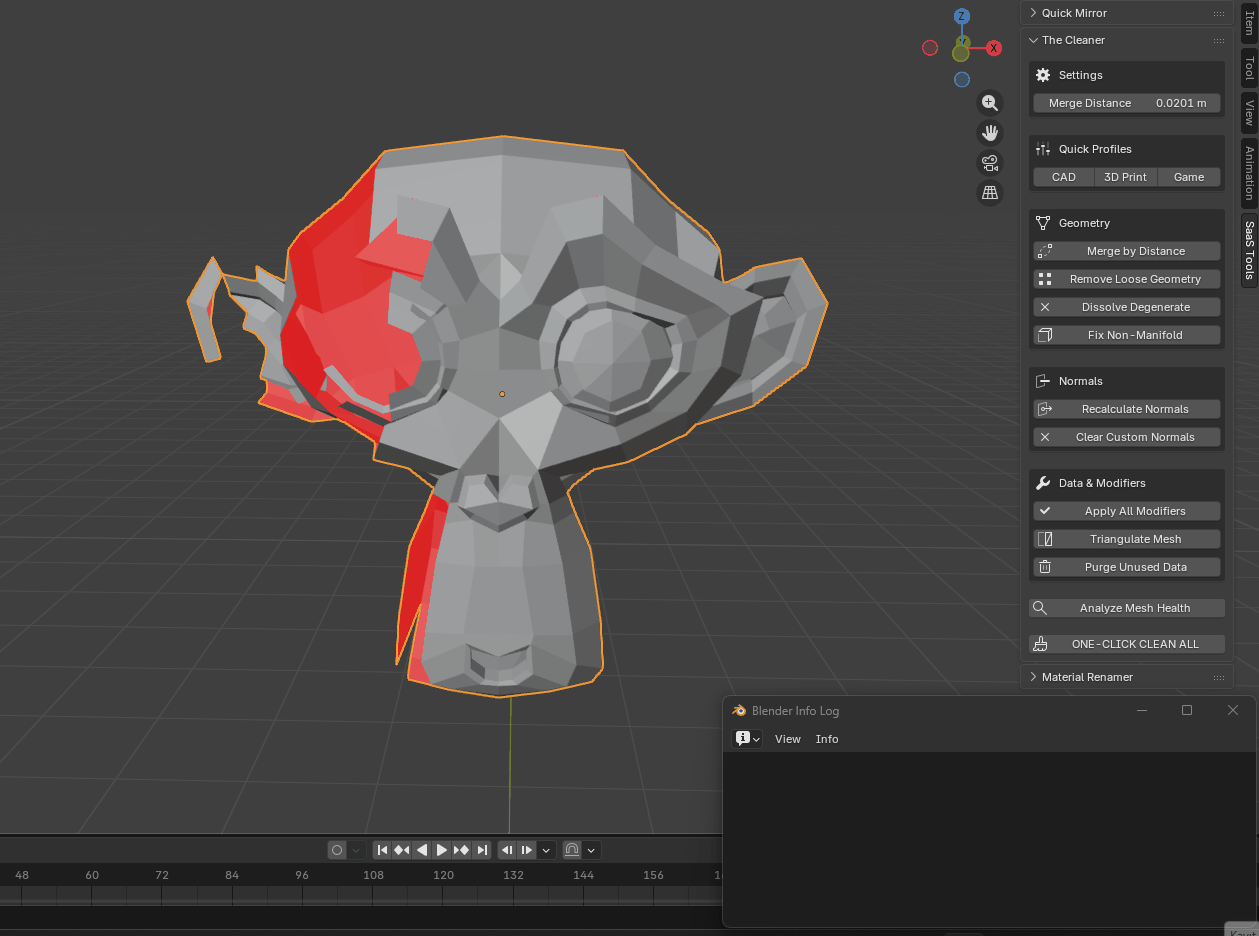The image size is (1259, 936).
Task: Expand the Material Renamer panel
Action: coord(1033,677)
